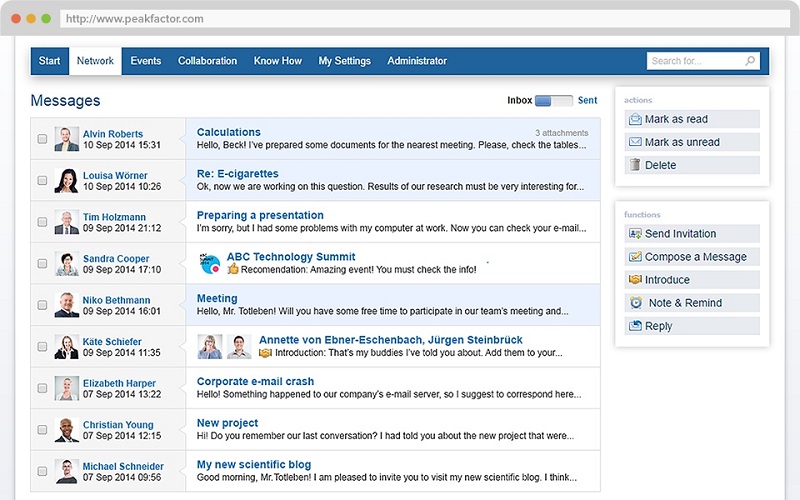Click the Delete trash can icon
This screenshot has width=800, height=500.
pos(635,164)
